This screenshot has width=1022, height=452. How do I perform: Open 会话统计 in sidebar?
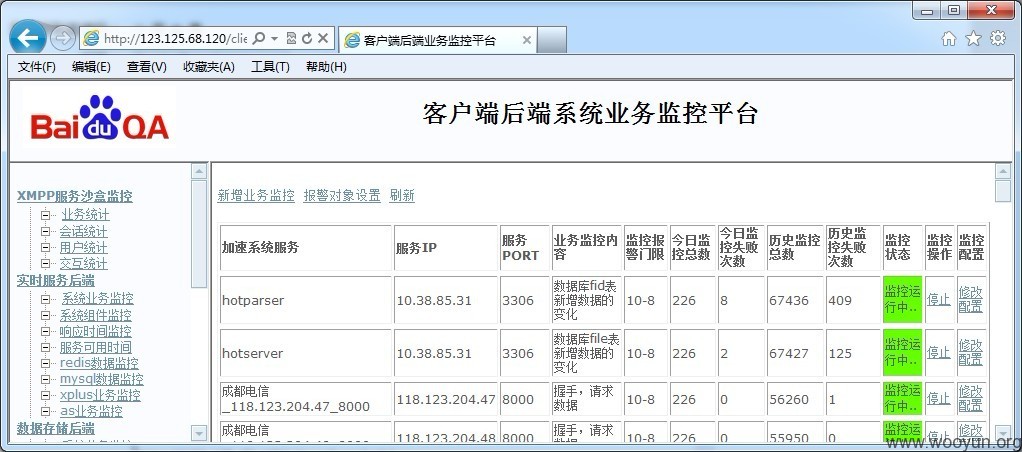(83, 232)
